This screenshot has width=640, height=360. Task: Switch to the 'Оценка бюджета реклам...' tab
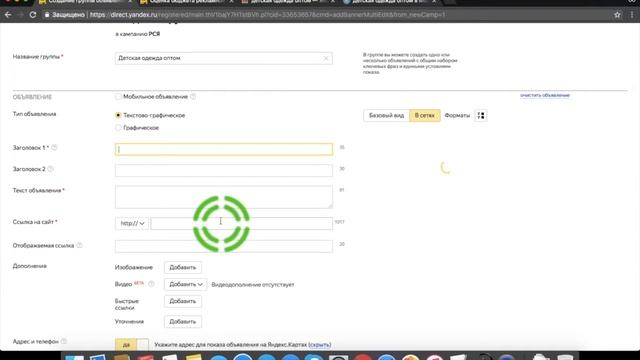(186, 2)
